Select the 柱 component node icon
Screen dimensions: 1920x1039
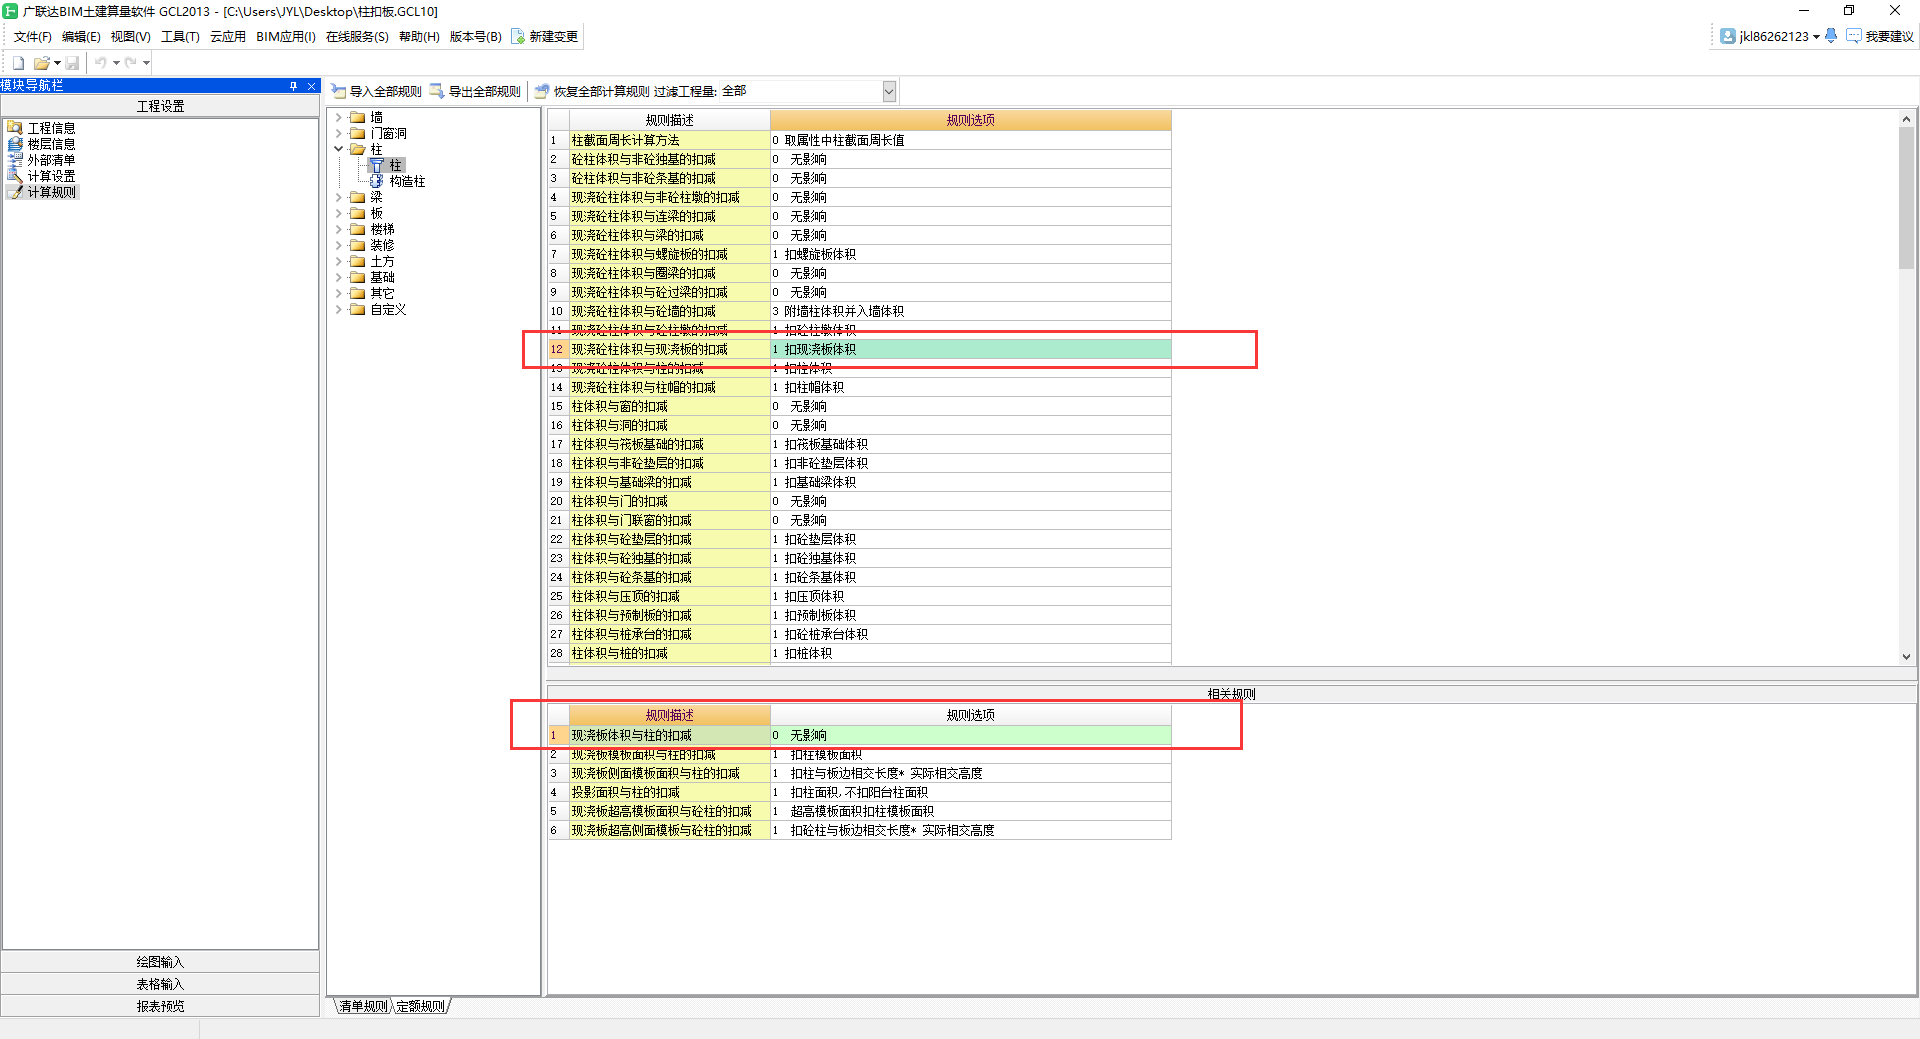pos(377,165)
